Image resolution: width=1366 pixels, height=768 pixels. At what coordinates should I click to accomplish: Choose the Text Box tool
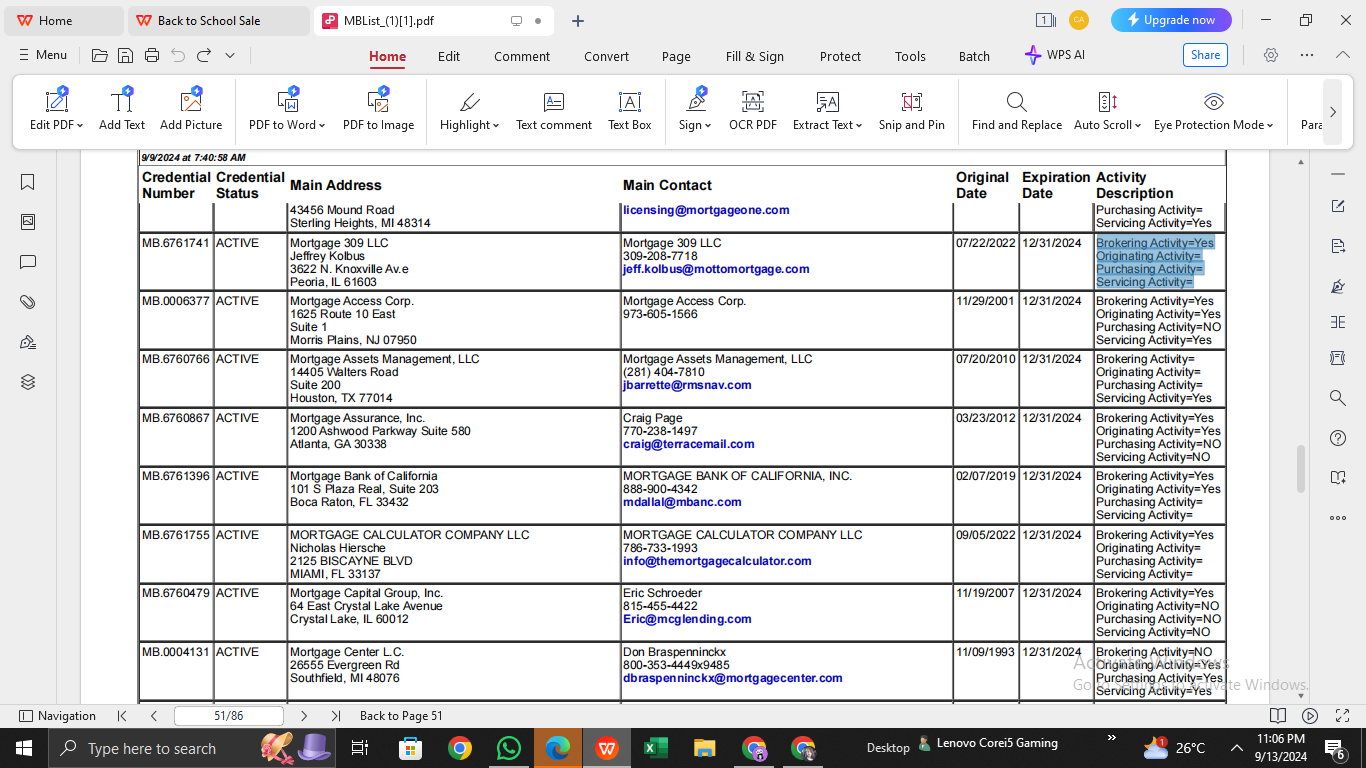[630, 110]
